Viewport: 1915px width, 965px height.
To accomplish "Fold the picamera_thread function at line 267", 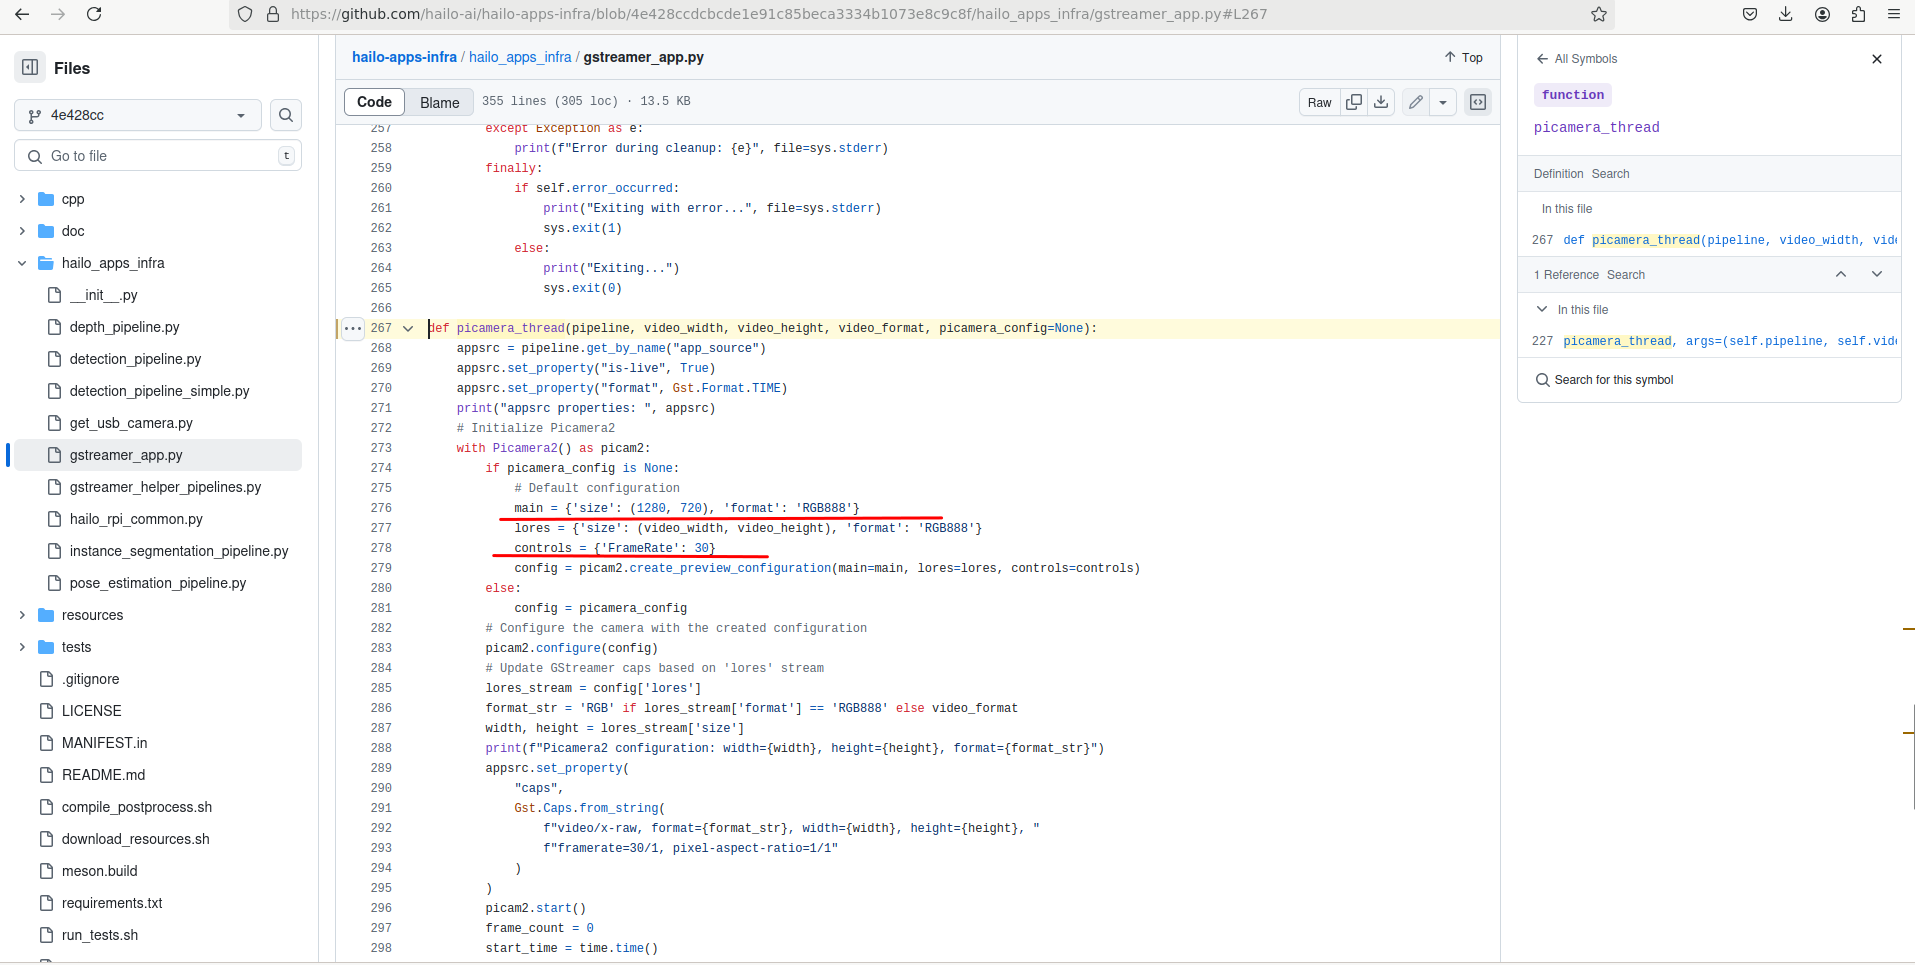I will [x=408, y=328].
